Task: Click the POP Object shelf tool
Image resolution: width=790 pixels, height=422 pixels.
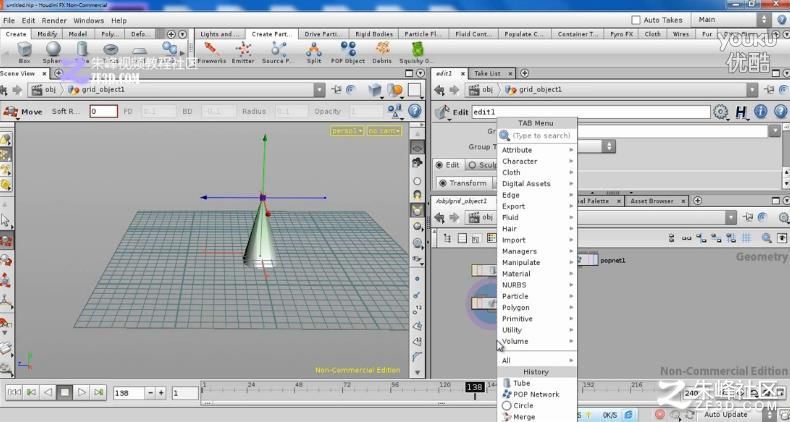Action: click(348, 52)
